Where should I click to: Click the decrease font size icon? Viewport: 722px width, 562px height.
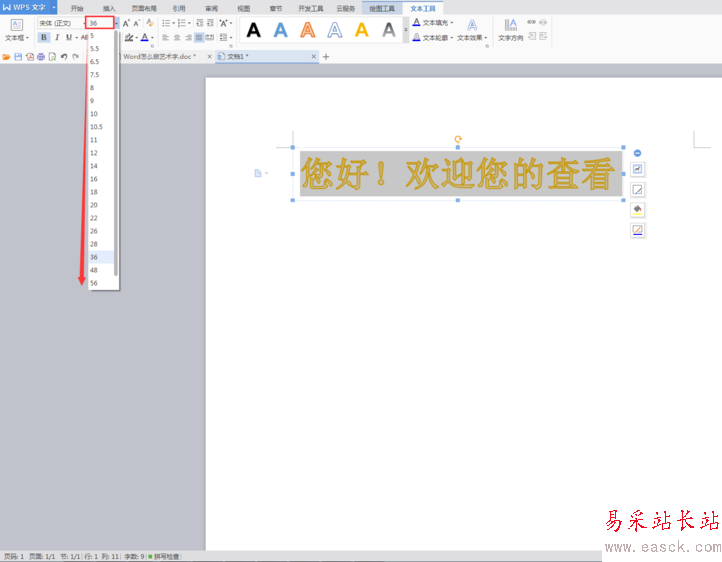click(137, 23)
